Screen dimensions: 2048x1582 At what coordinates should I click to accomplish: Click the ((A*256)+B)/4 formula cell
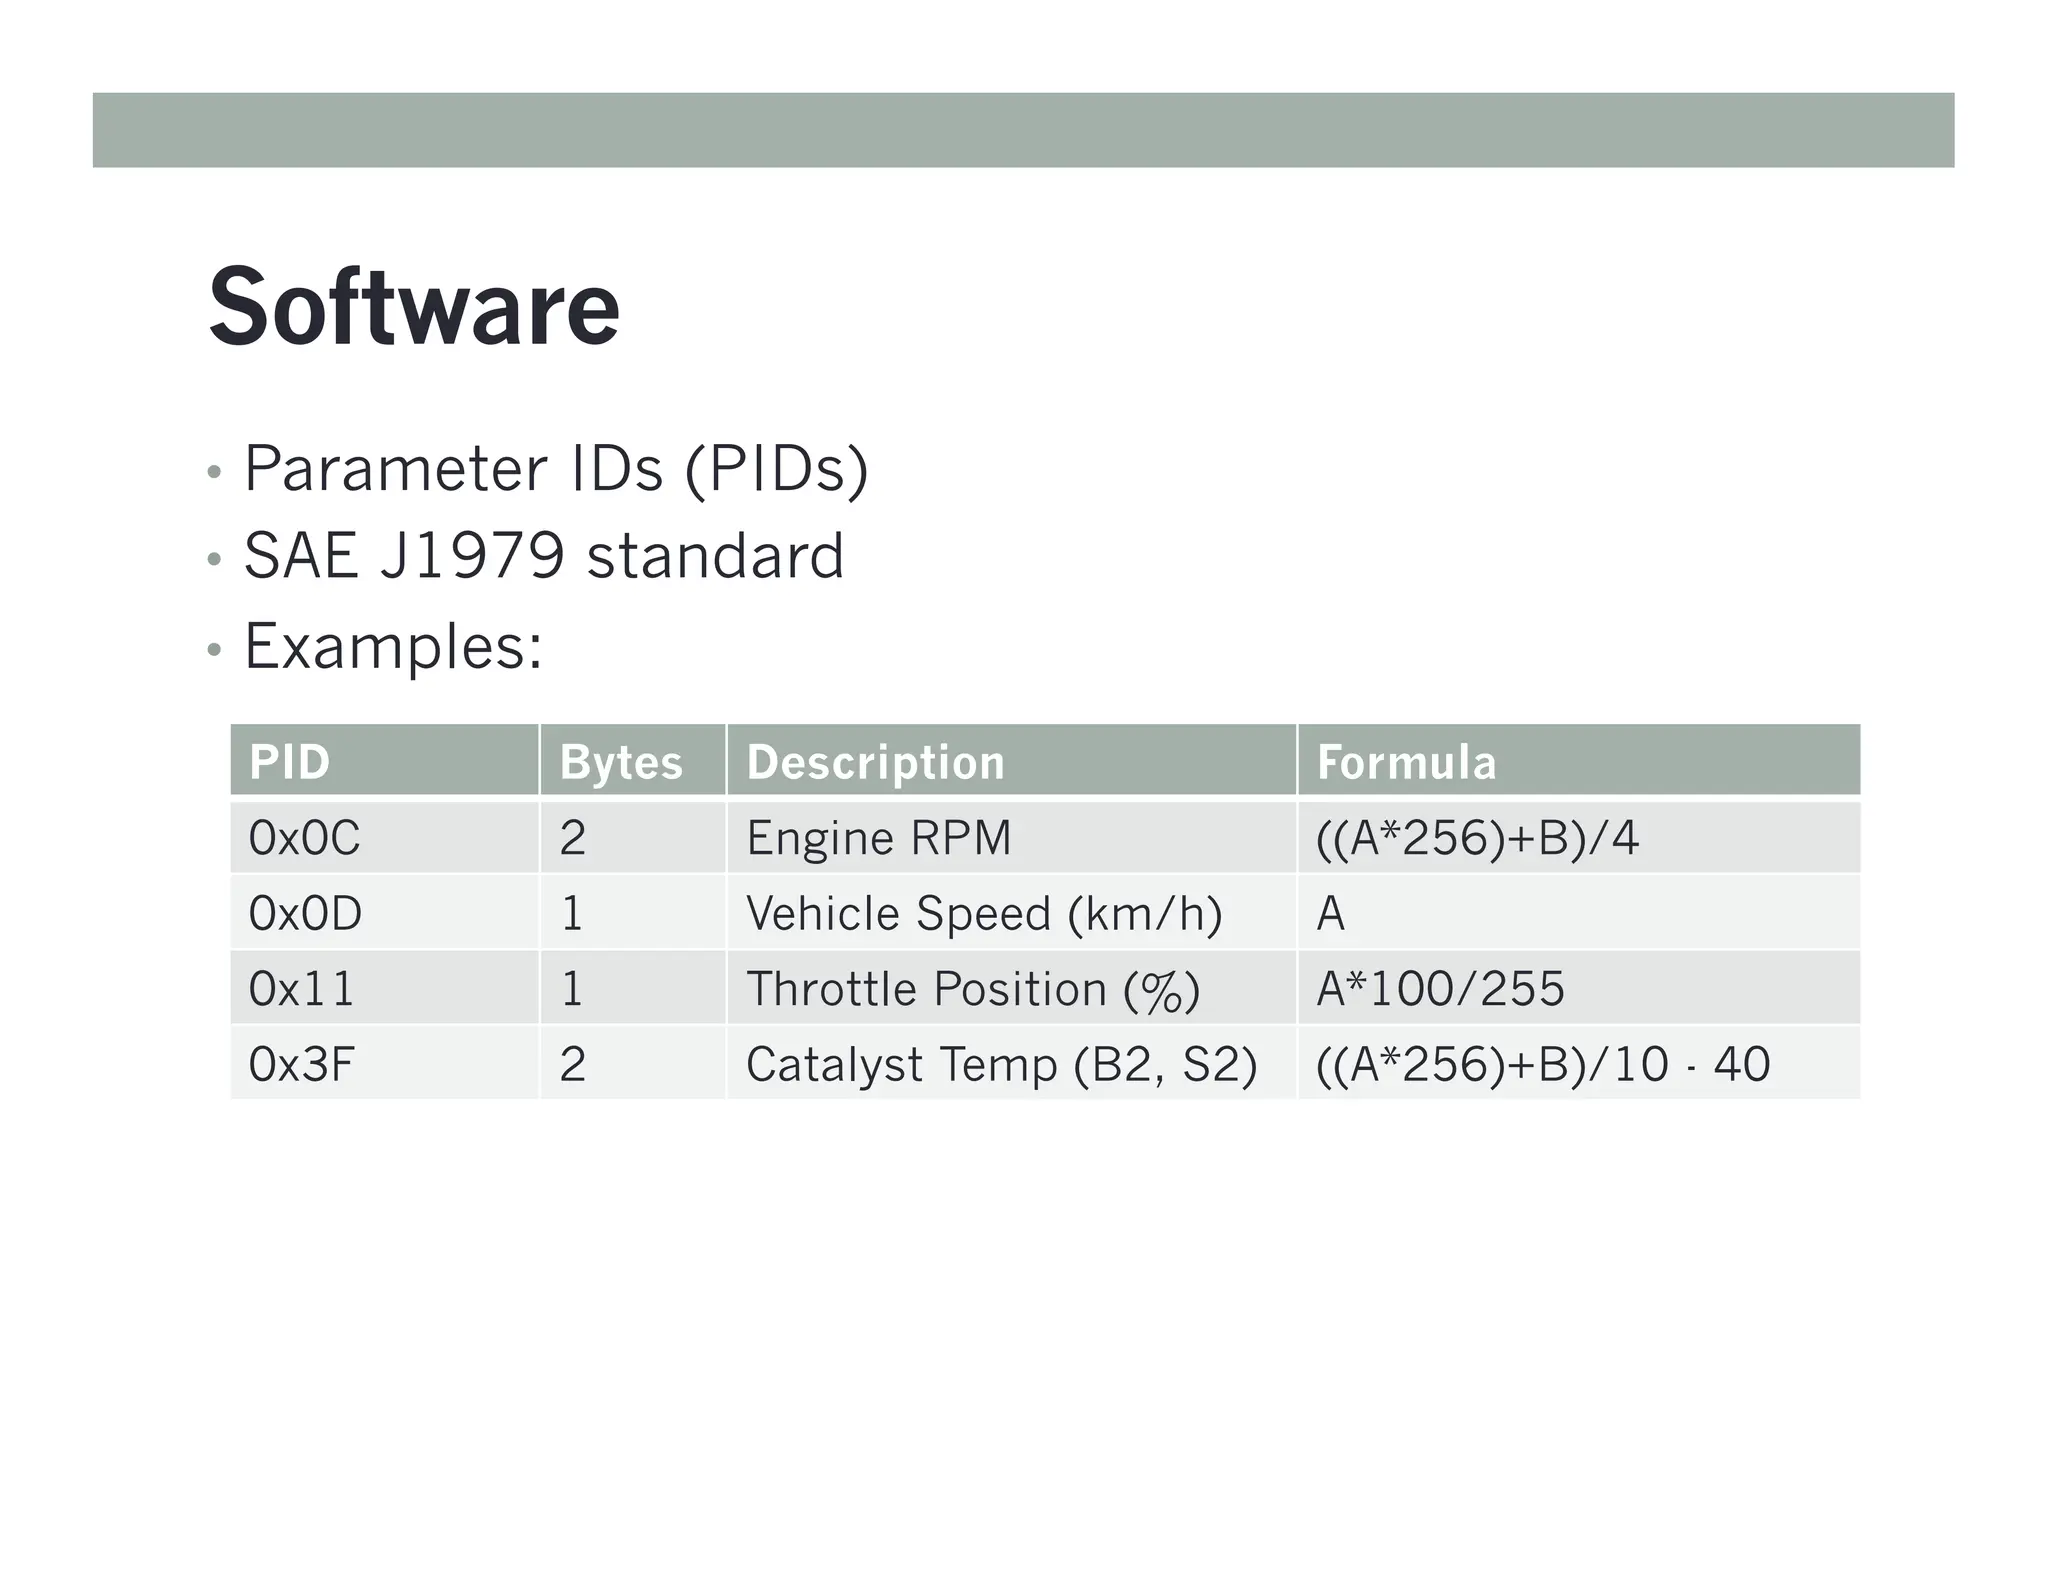(x=1477, y=838)
